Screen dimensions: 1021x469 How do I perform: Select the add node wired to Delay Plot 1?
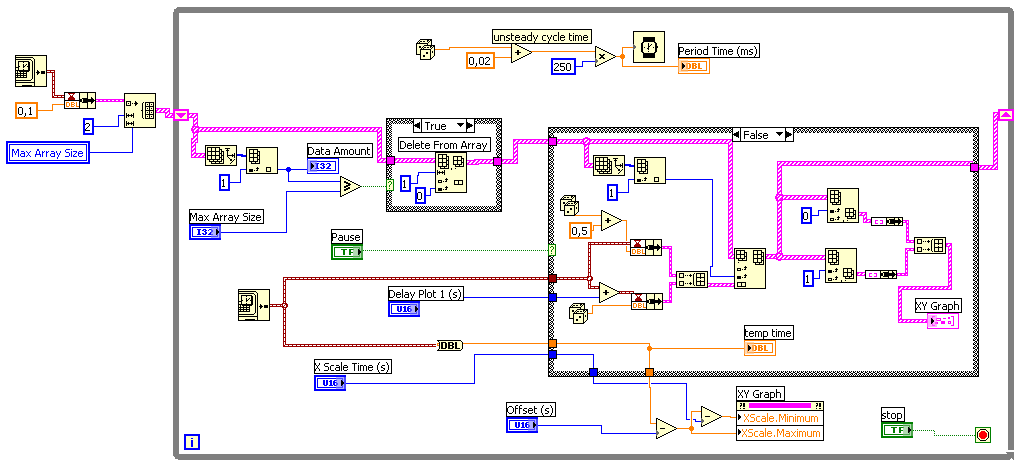pyautogui.click(x=609, y=292)
